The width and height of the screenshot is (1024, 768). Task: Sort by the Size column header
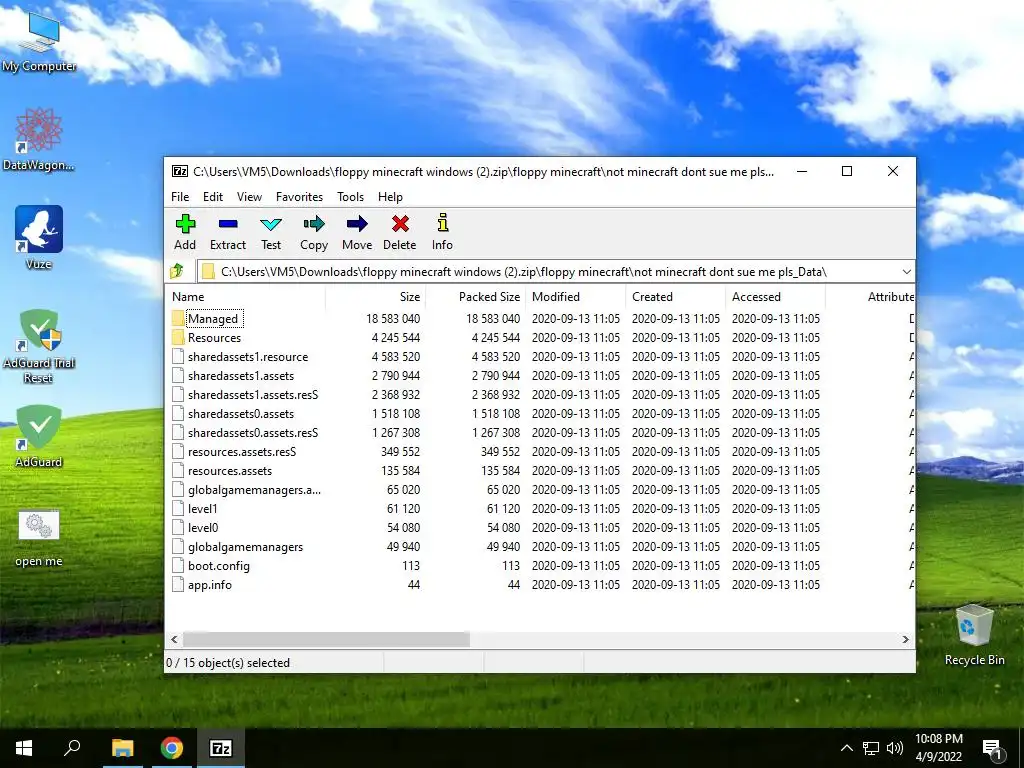(x=376, y=296)
